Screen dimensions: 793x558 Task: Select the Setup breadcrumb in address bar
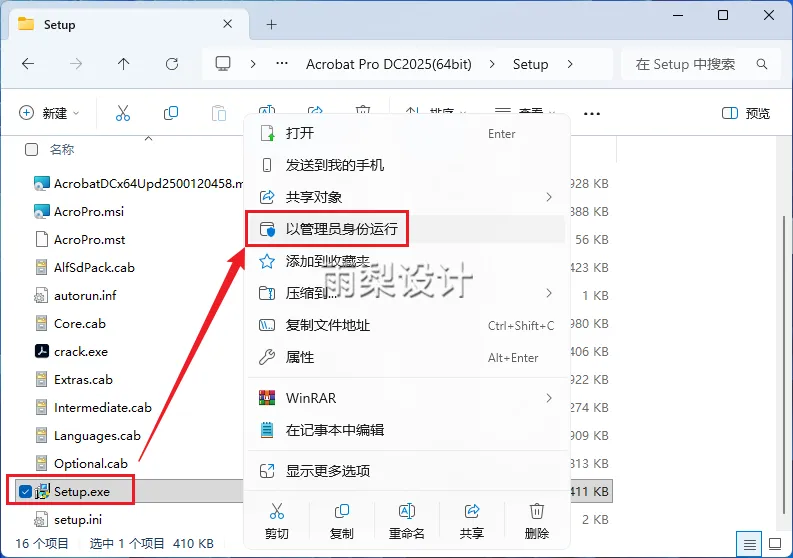tap(530, 64)
